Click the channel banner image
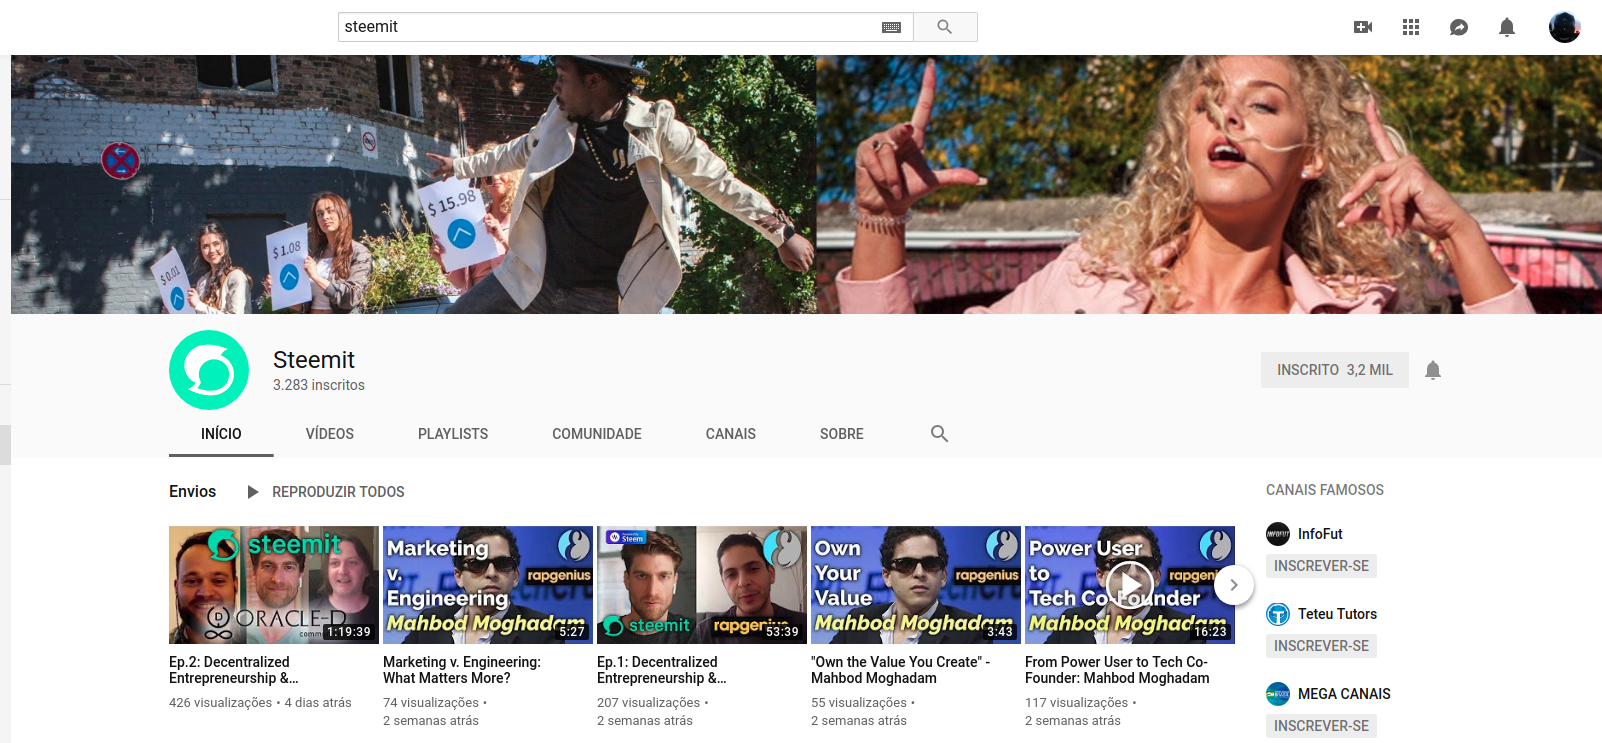This screenshot has height=743, width=1602. [x=806, y=184]
